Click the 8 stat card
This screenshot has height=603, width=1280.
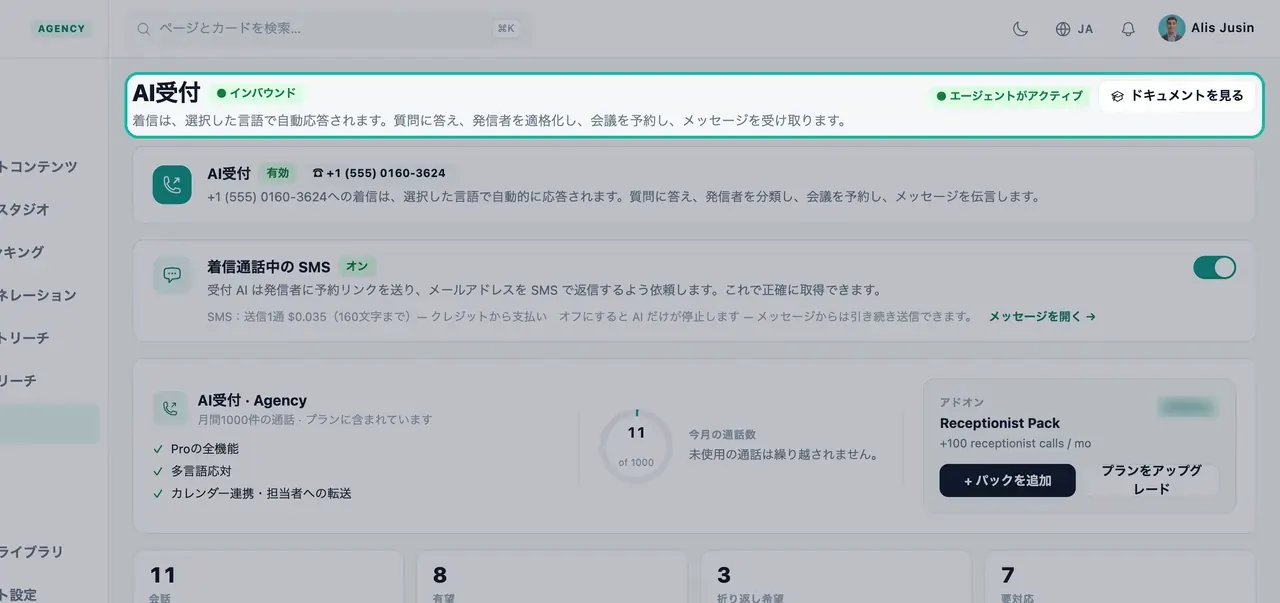click(x=552, y=576)
